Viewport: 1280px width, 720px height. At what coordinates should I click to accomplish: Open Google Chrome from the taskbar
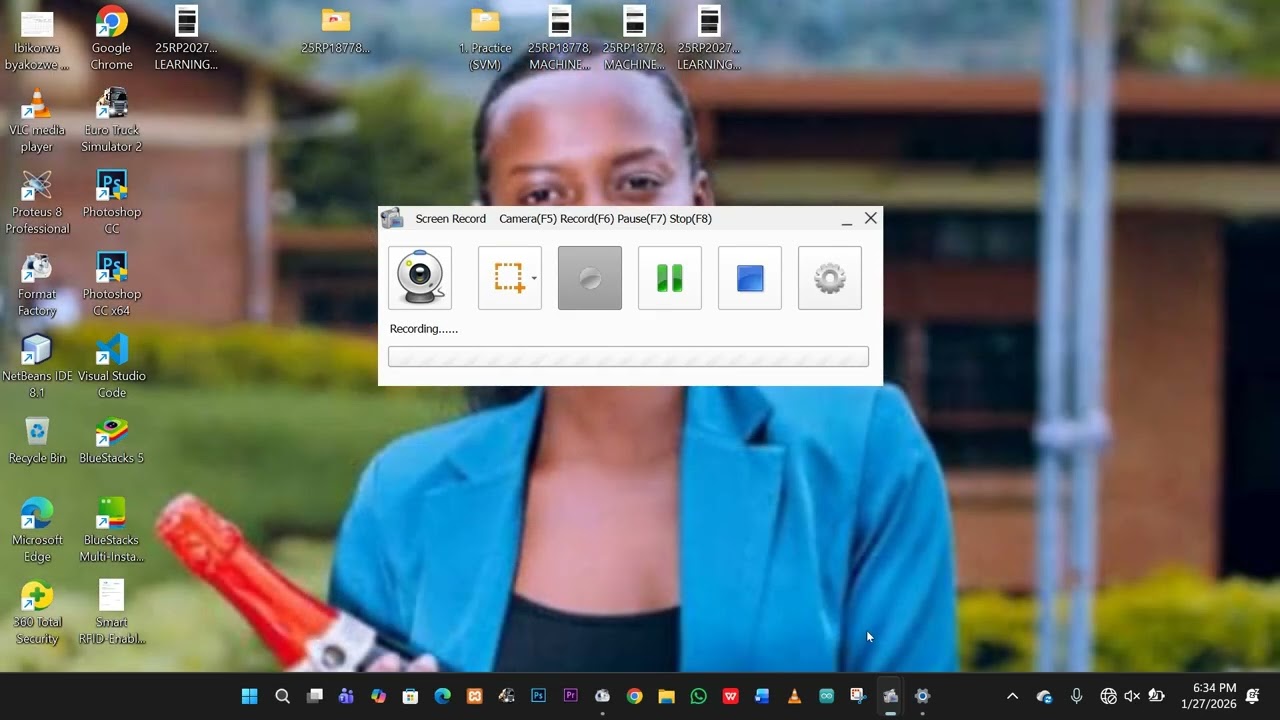634,696
